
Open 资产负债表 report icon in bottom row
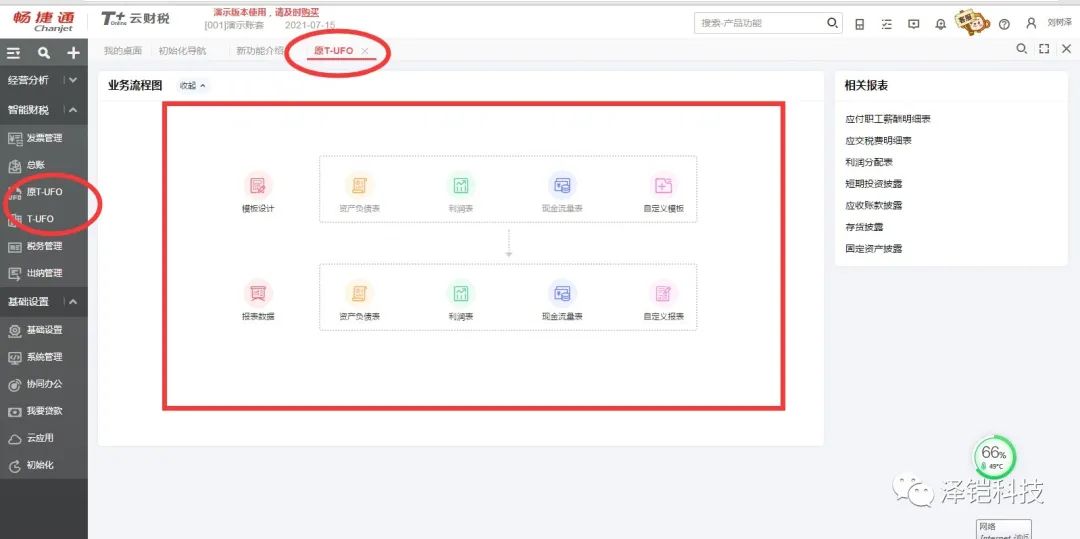360,293
